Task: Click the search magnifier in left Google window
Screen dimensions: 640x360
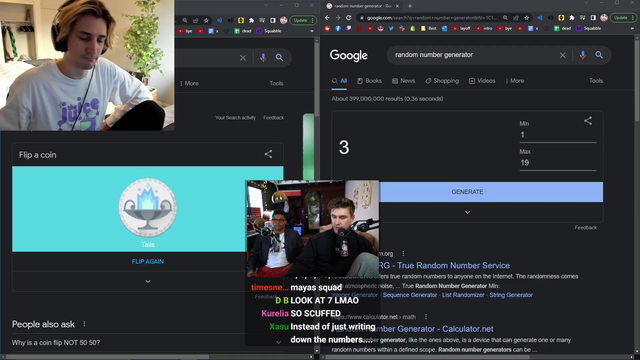Action: click(279, 58)
